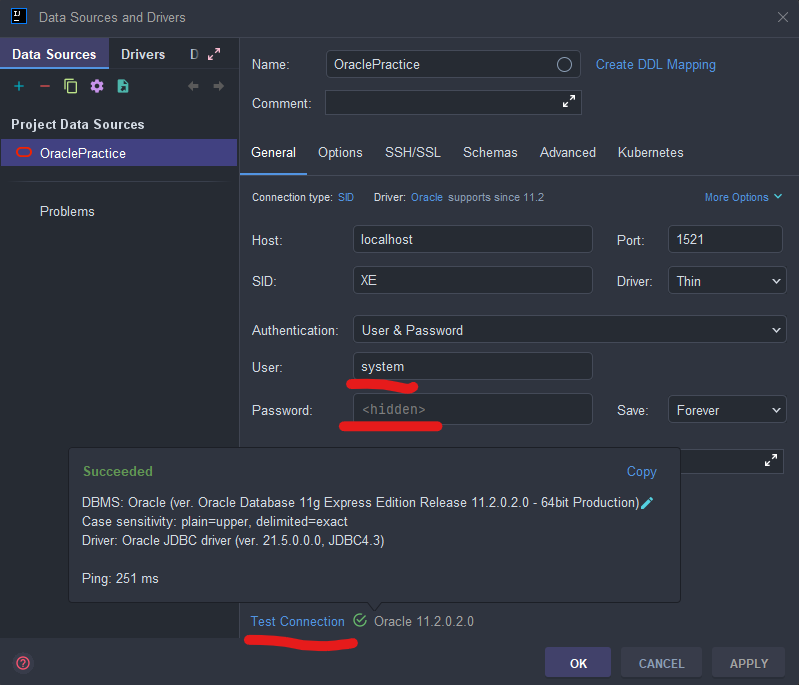This screenshot has height=685, width=799.
Task: Switch to the Data Sources tab
Action: click(x=54, y=54)
